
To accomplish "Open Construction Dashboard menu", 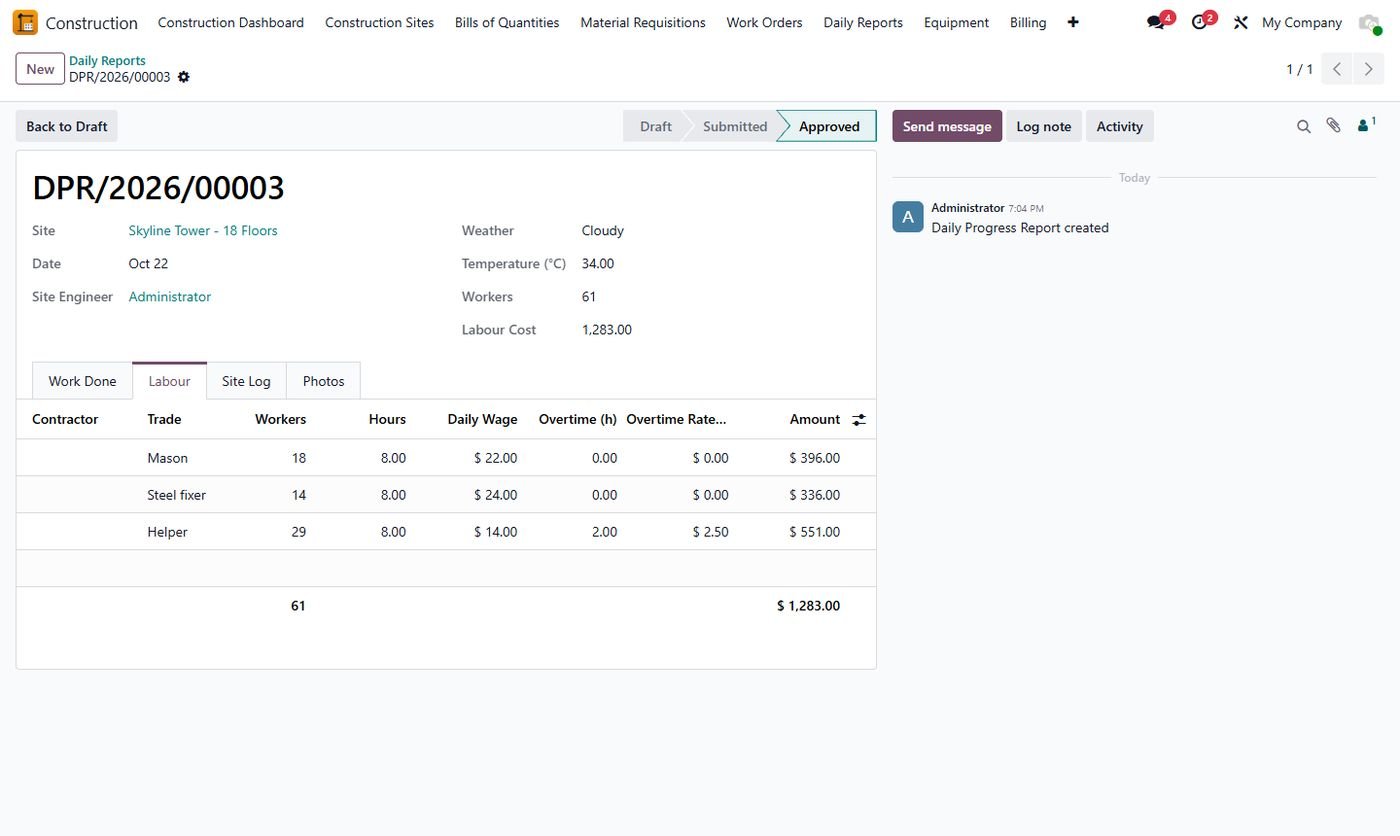I will (231, 22).
